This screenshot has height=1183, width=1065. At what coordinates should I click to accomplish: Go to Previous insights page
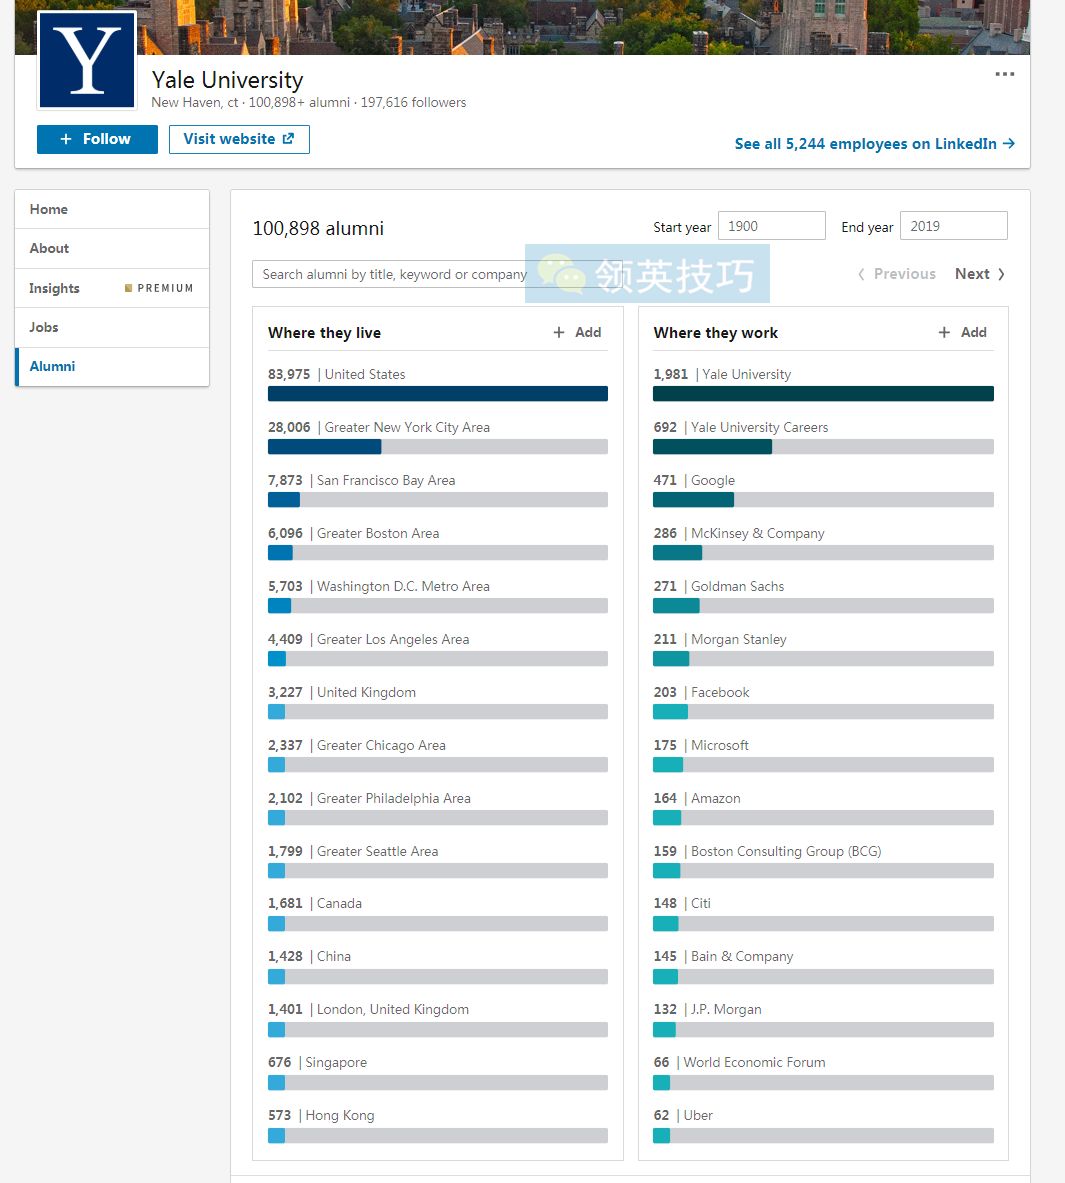896,274
